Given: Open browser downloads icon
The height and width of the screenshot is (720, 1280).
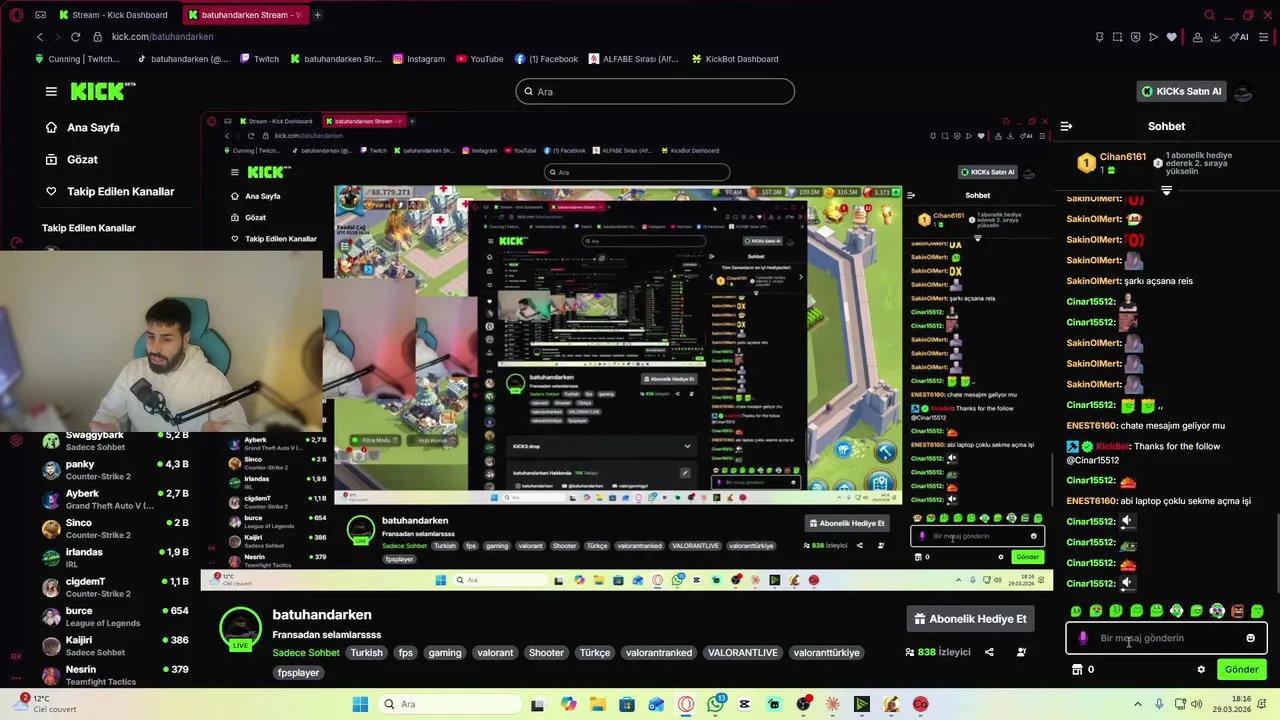Looking at the screenshot, I should tap(1215, 37).
